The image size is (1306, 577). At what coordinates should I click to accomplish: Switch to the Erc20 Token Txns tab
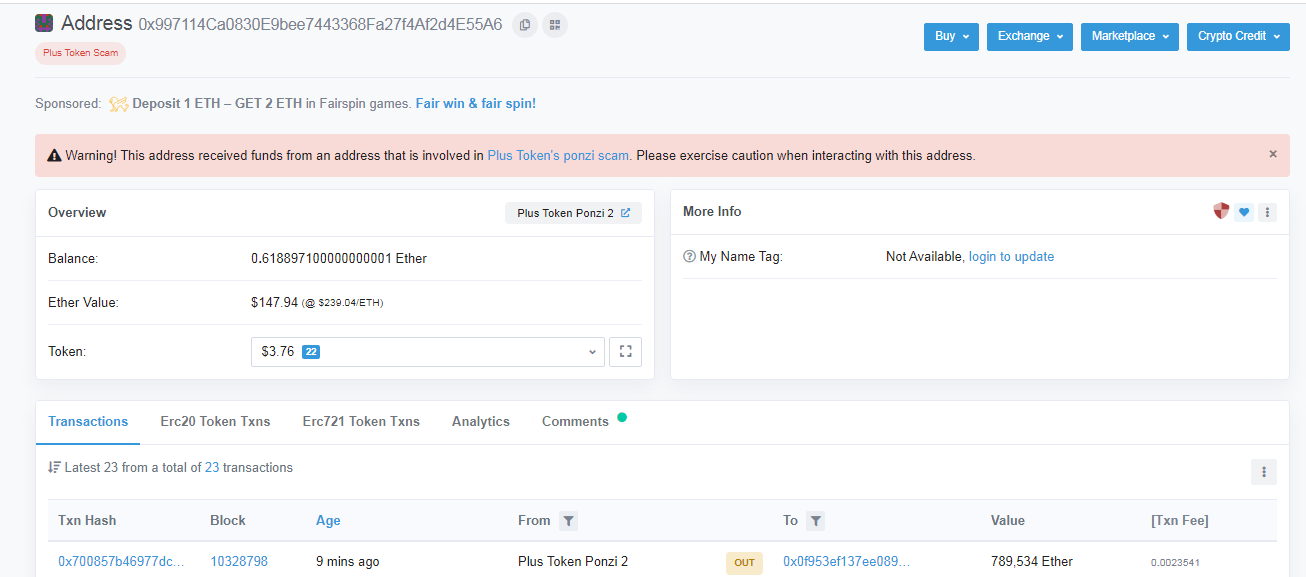click(215, 421)
